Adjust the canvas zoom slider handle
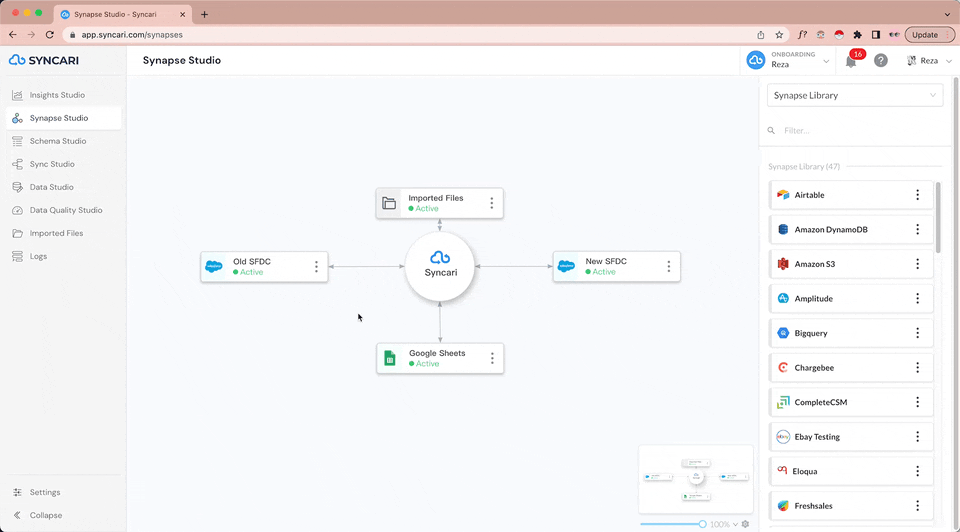This screenshot has height=532, width=960. [x=702, y=524]
